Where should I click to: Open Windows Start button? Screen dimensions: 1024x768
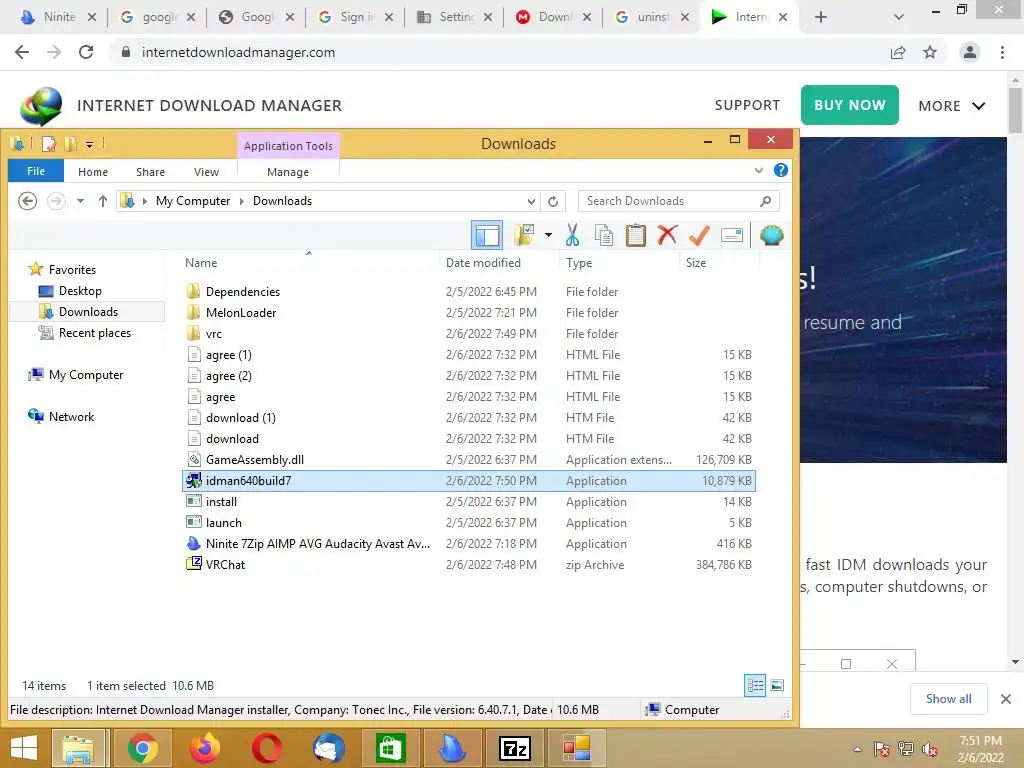click(x=24, y=748)
